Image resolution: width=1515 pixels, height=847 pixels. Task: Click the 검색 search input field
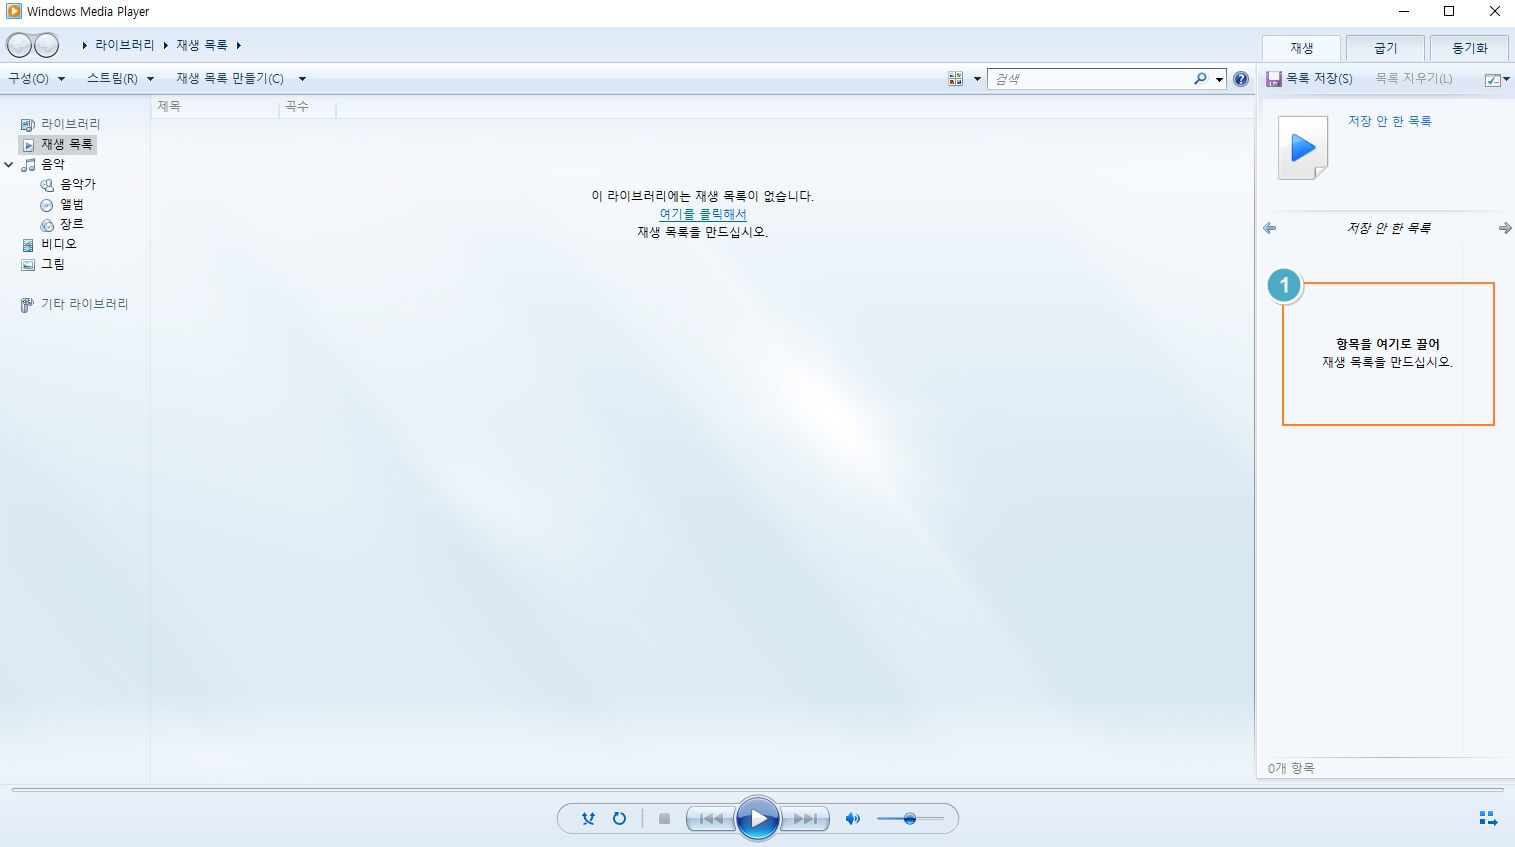coord(1090,79)
